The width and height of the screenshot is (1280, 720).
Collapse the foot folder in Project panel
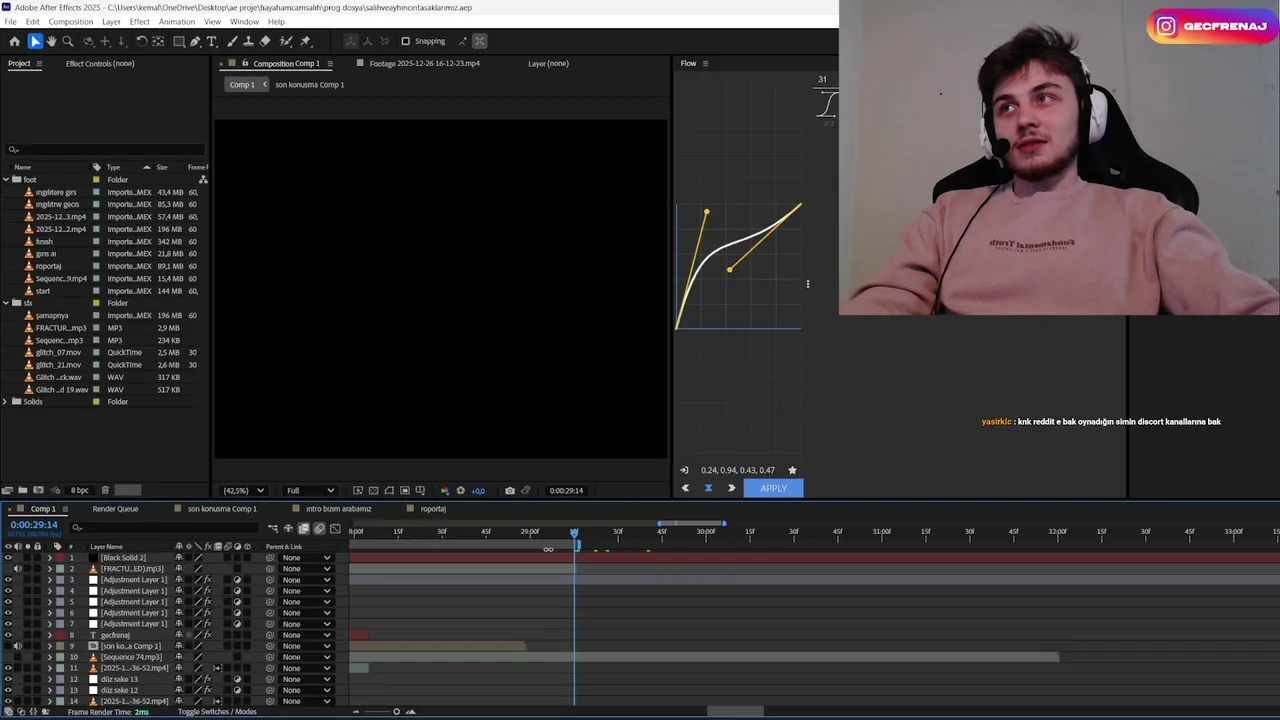coord(5,180)
